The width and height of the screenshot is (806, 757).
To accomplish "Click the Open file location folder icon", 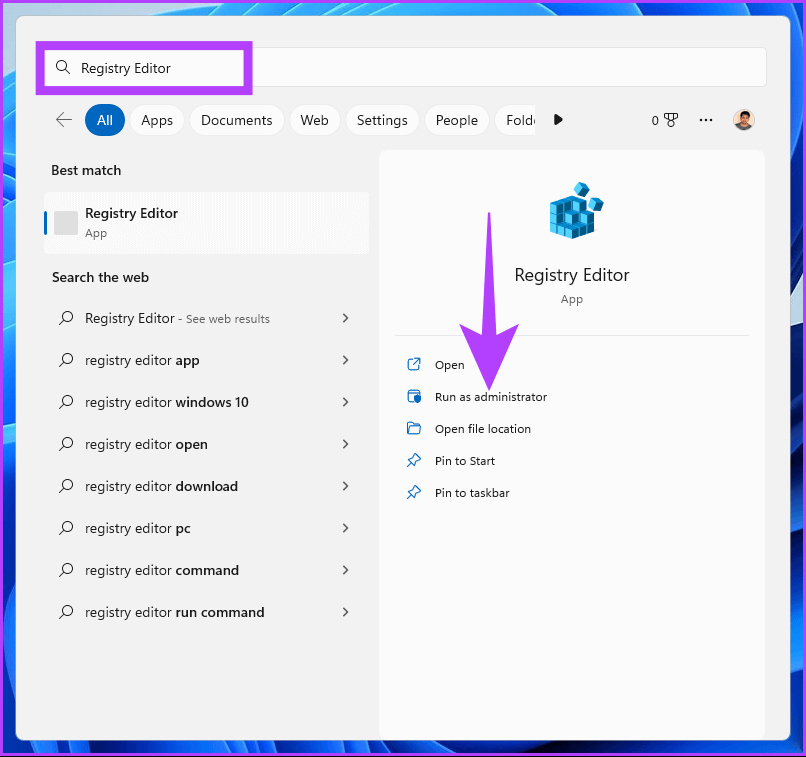I will pyautogui.click(x=414, y=428).
